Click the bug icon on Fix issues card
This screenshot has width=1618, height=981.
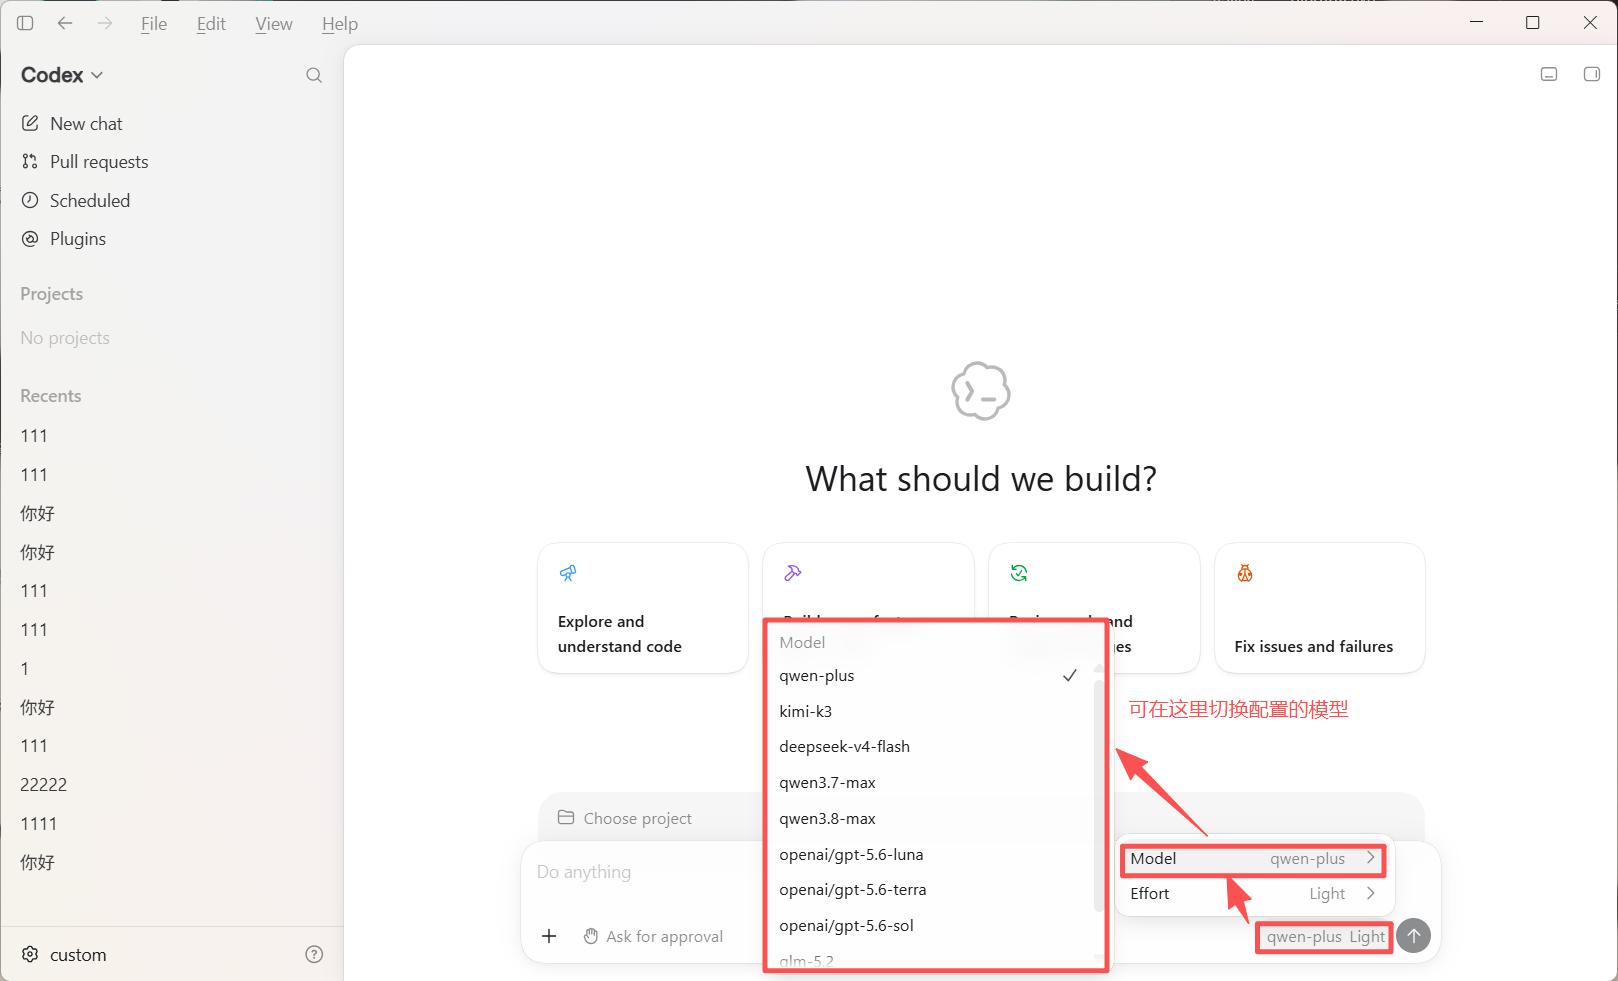(x=1245, y=573)
